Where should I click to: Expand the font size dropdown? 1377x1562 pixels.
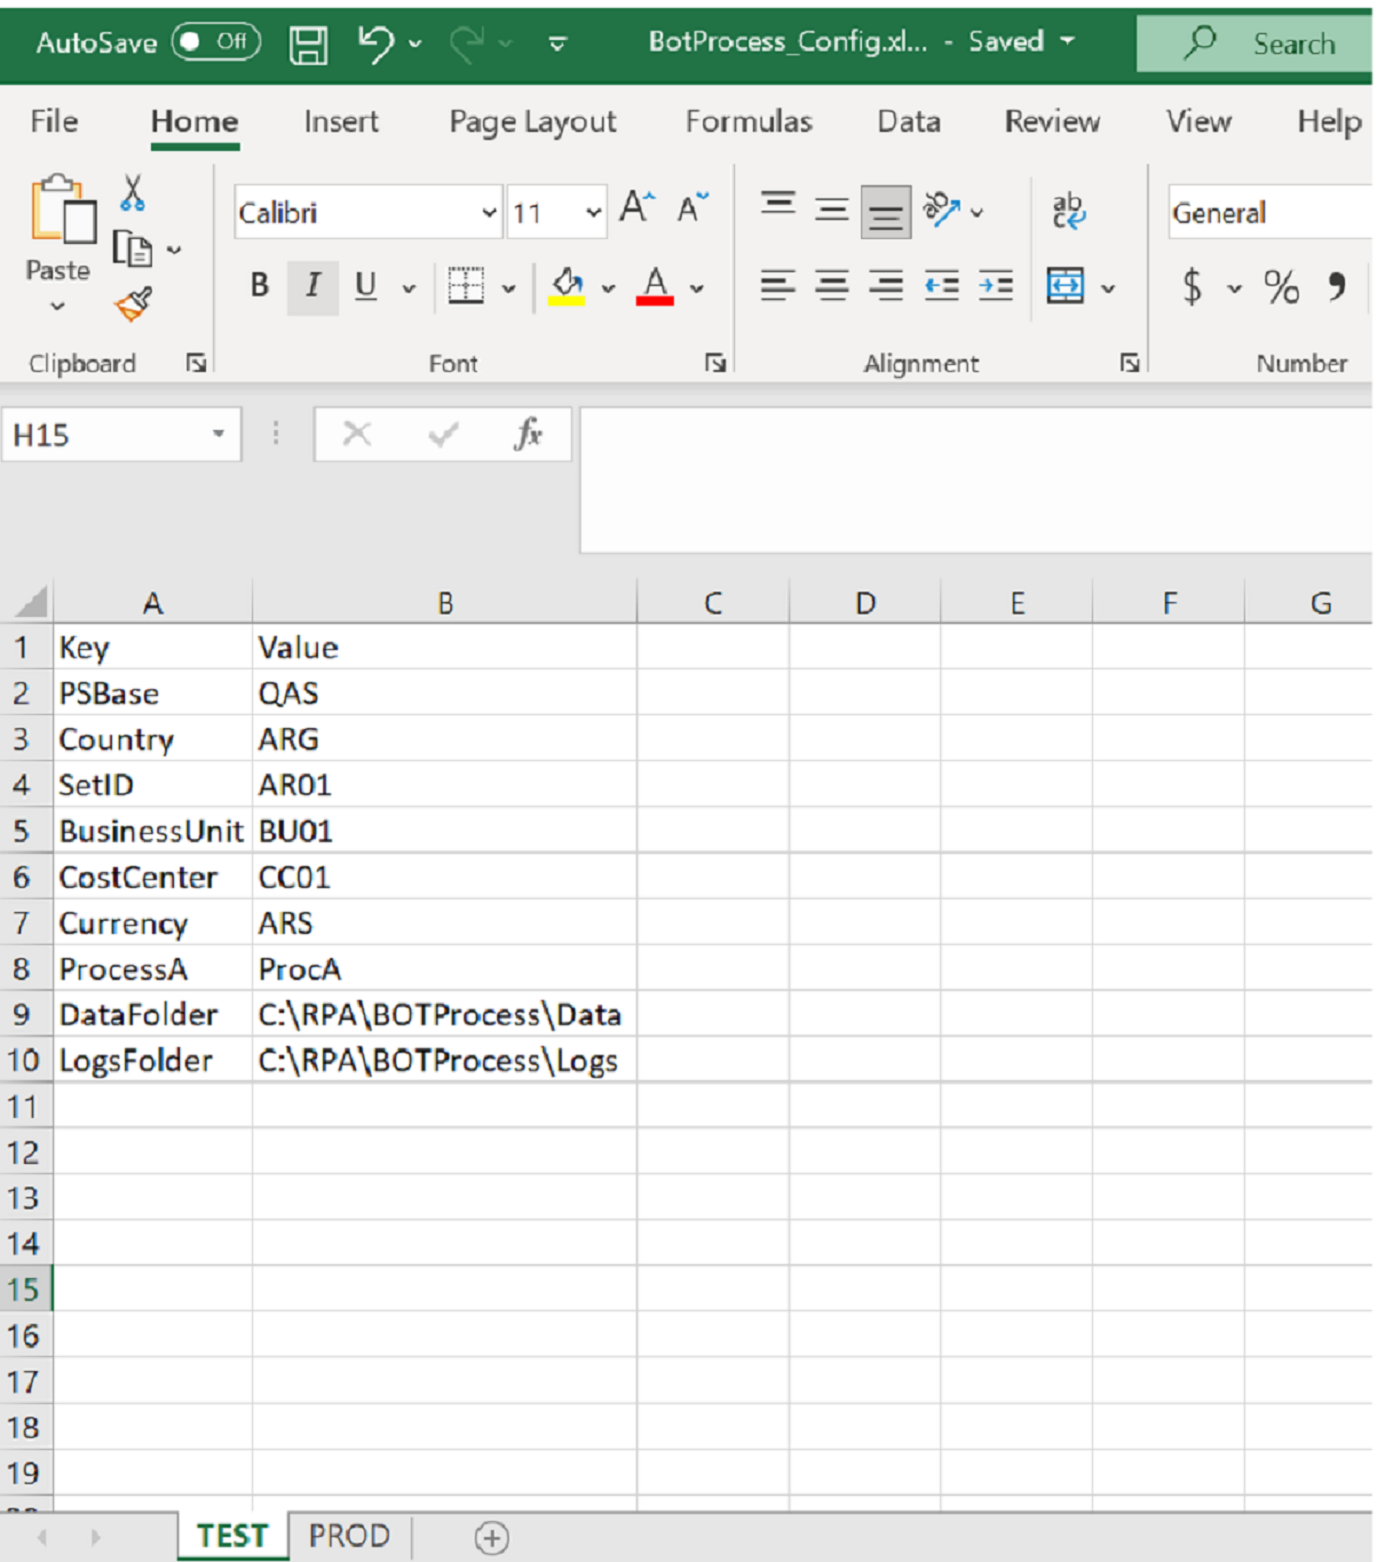click(593, 213)
